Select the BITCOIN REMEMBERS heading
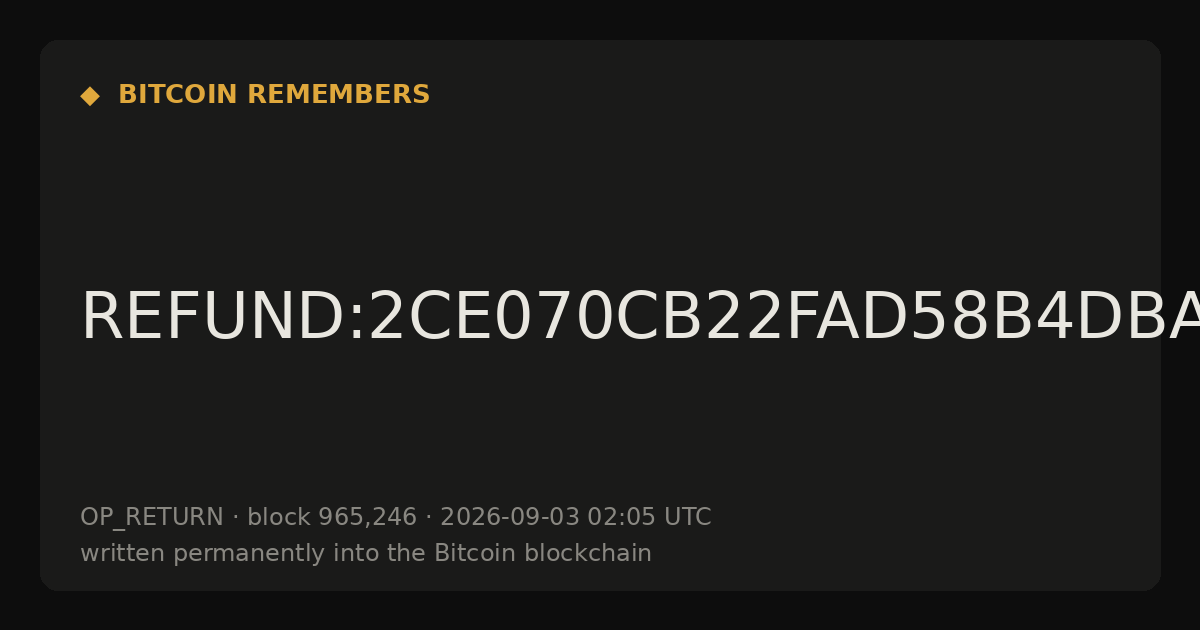 tap(274, 95)
